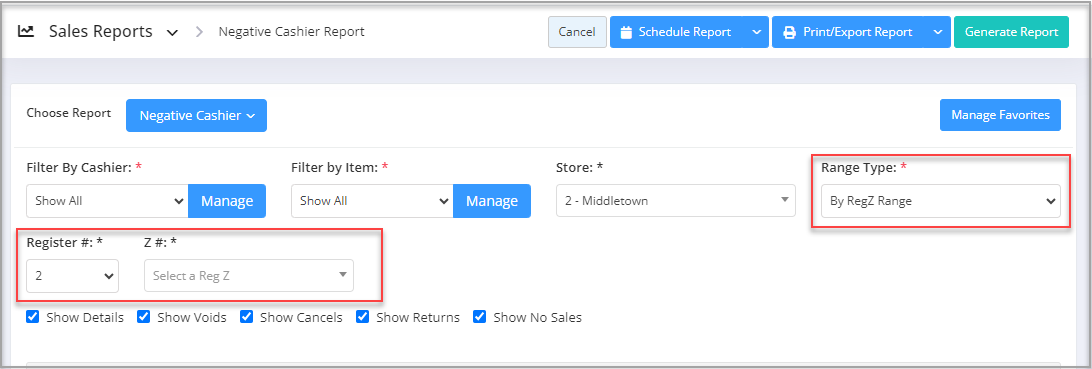Open the Print/Export Report dropdown arrow
The width and height of the screenshot is (1092, 369).
(x=937, y=32)
